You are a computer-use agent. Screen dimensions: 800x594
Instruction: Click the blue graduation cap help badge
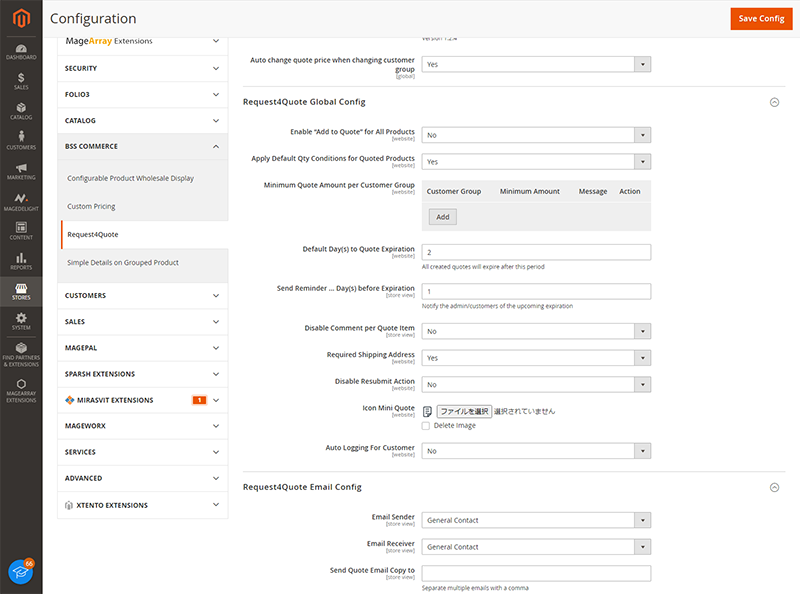[21, 572]
